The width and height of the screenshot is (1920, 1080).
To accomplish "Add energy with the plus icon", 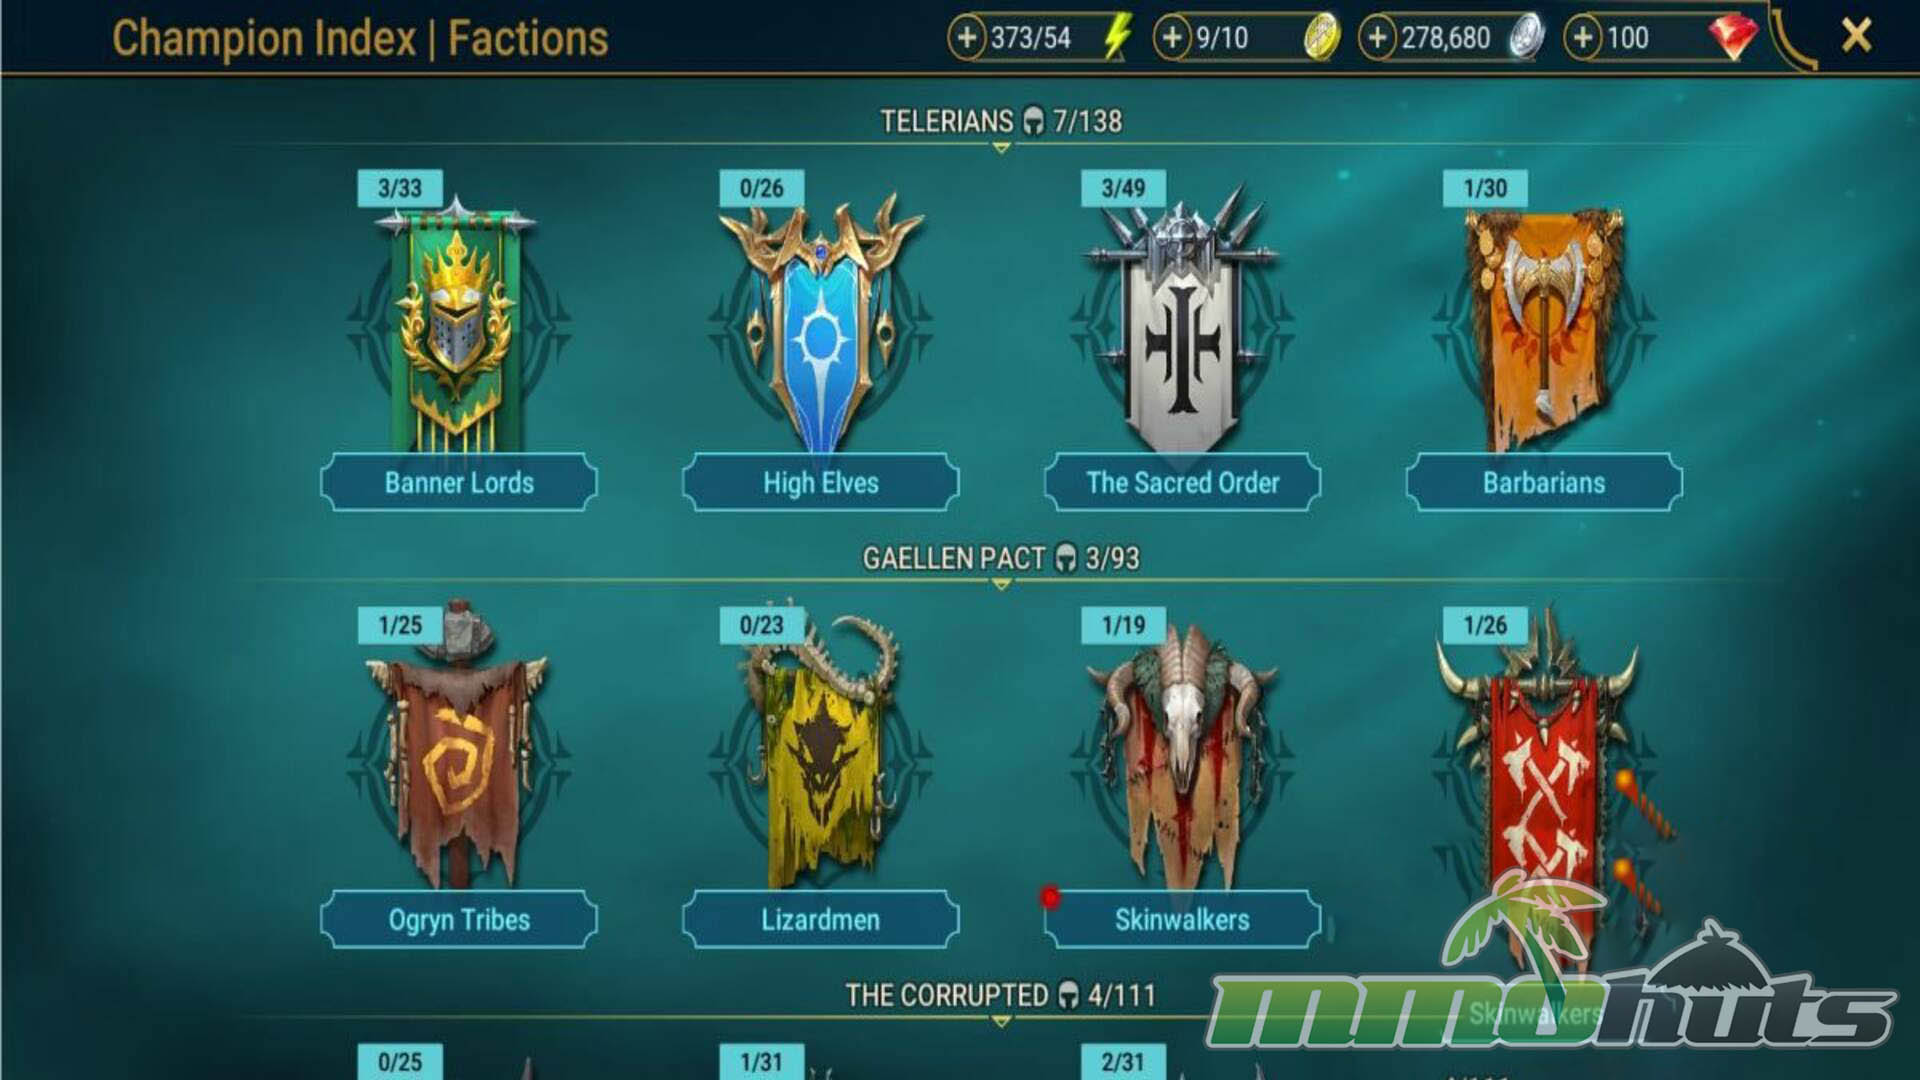I will coord(967,38).
